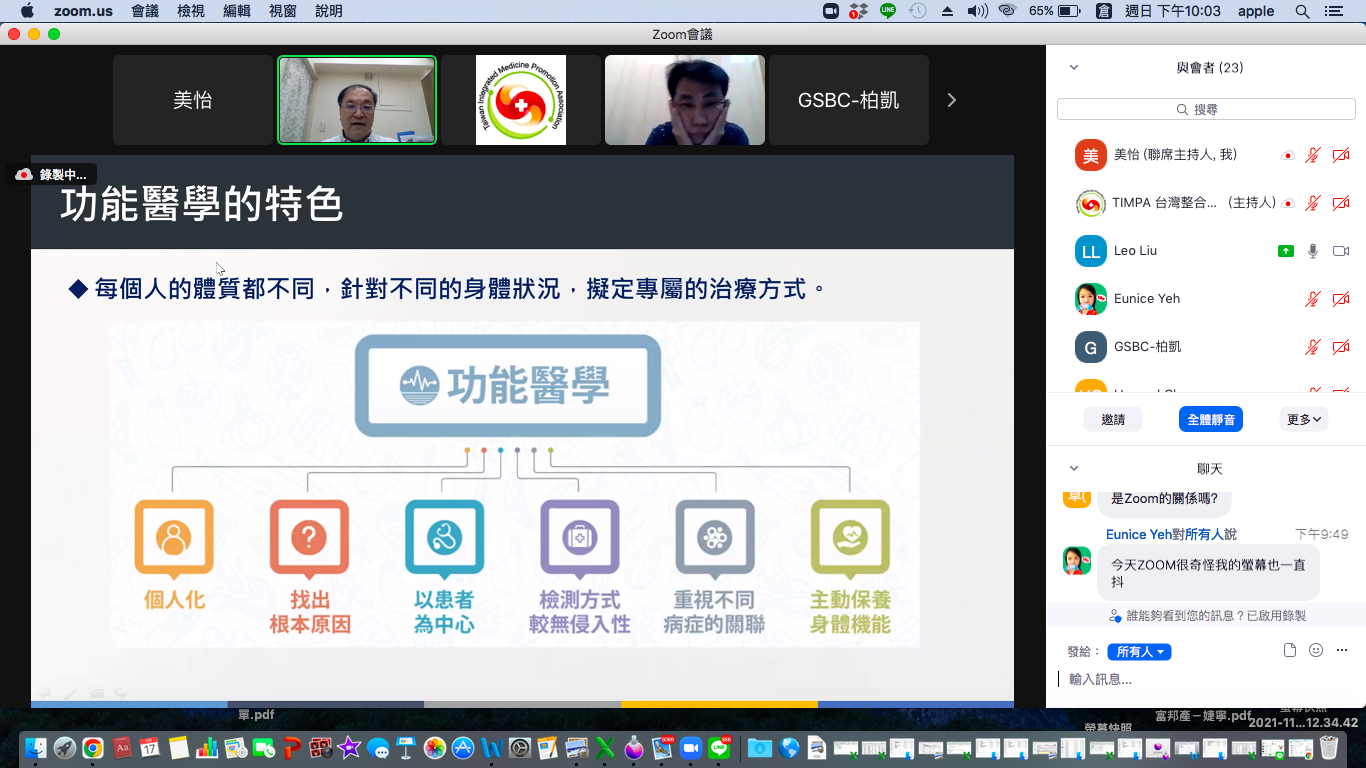Screen dimensions: 1366x768
Task: Click the LINE icon in the menu bar
Action: [887, 11]
